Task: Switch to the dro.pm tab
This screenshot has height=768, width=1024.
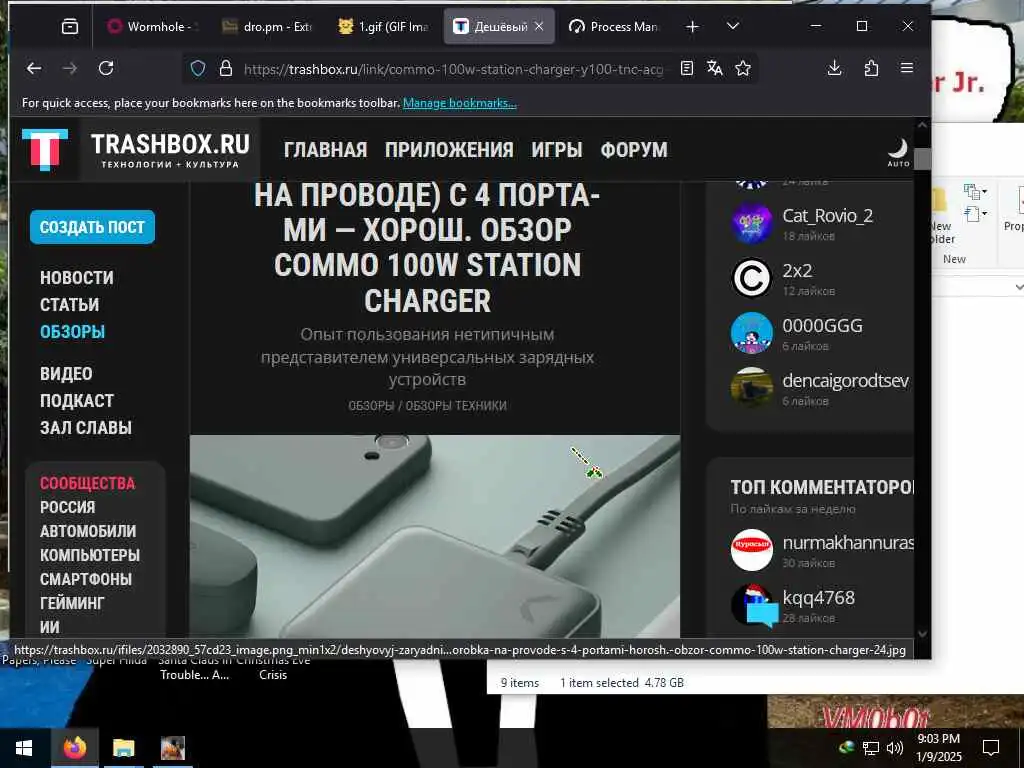Action: (266, 27)
